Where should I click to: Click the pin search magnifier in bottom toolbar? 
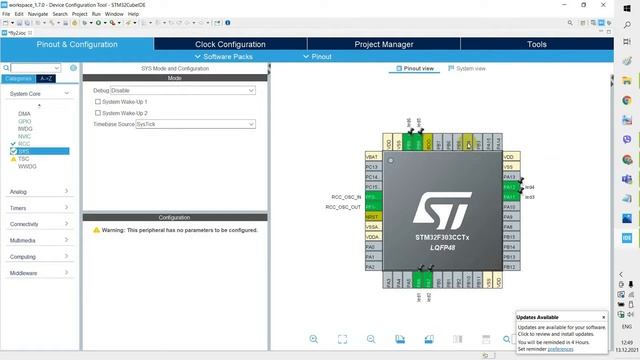pyautogui.click(x=507, y=339)
